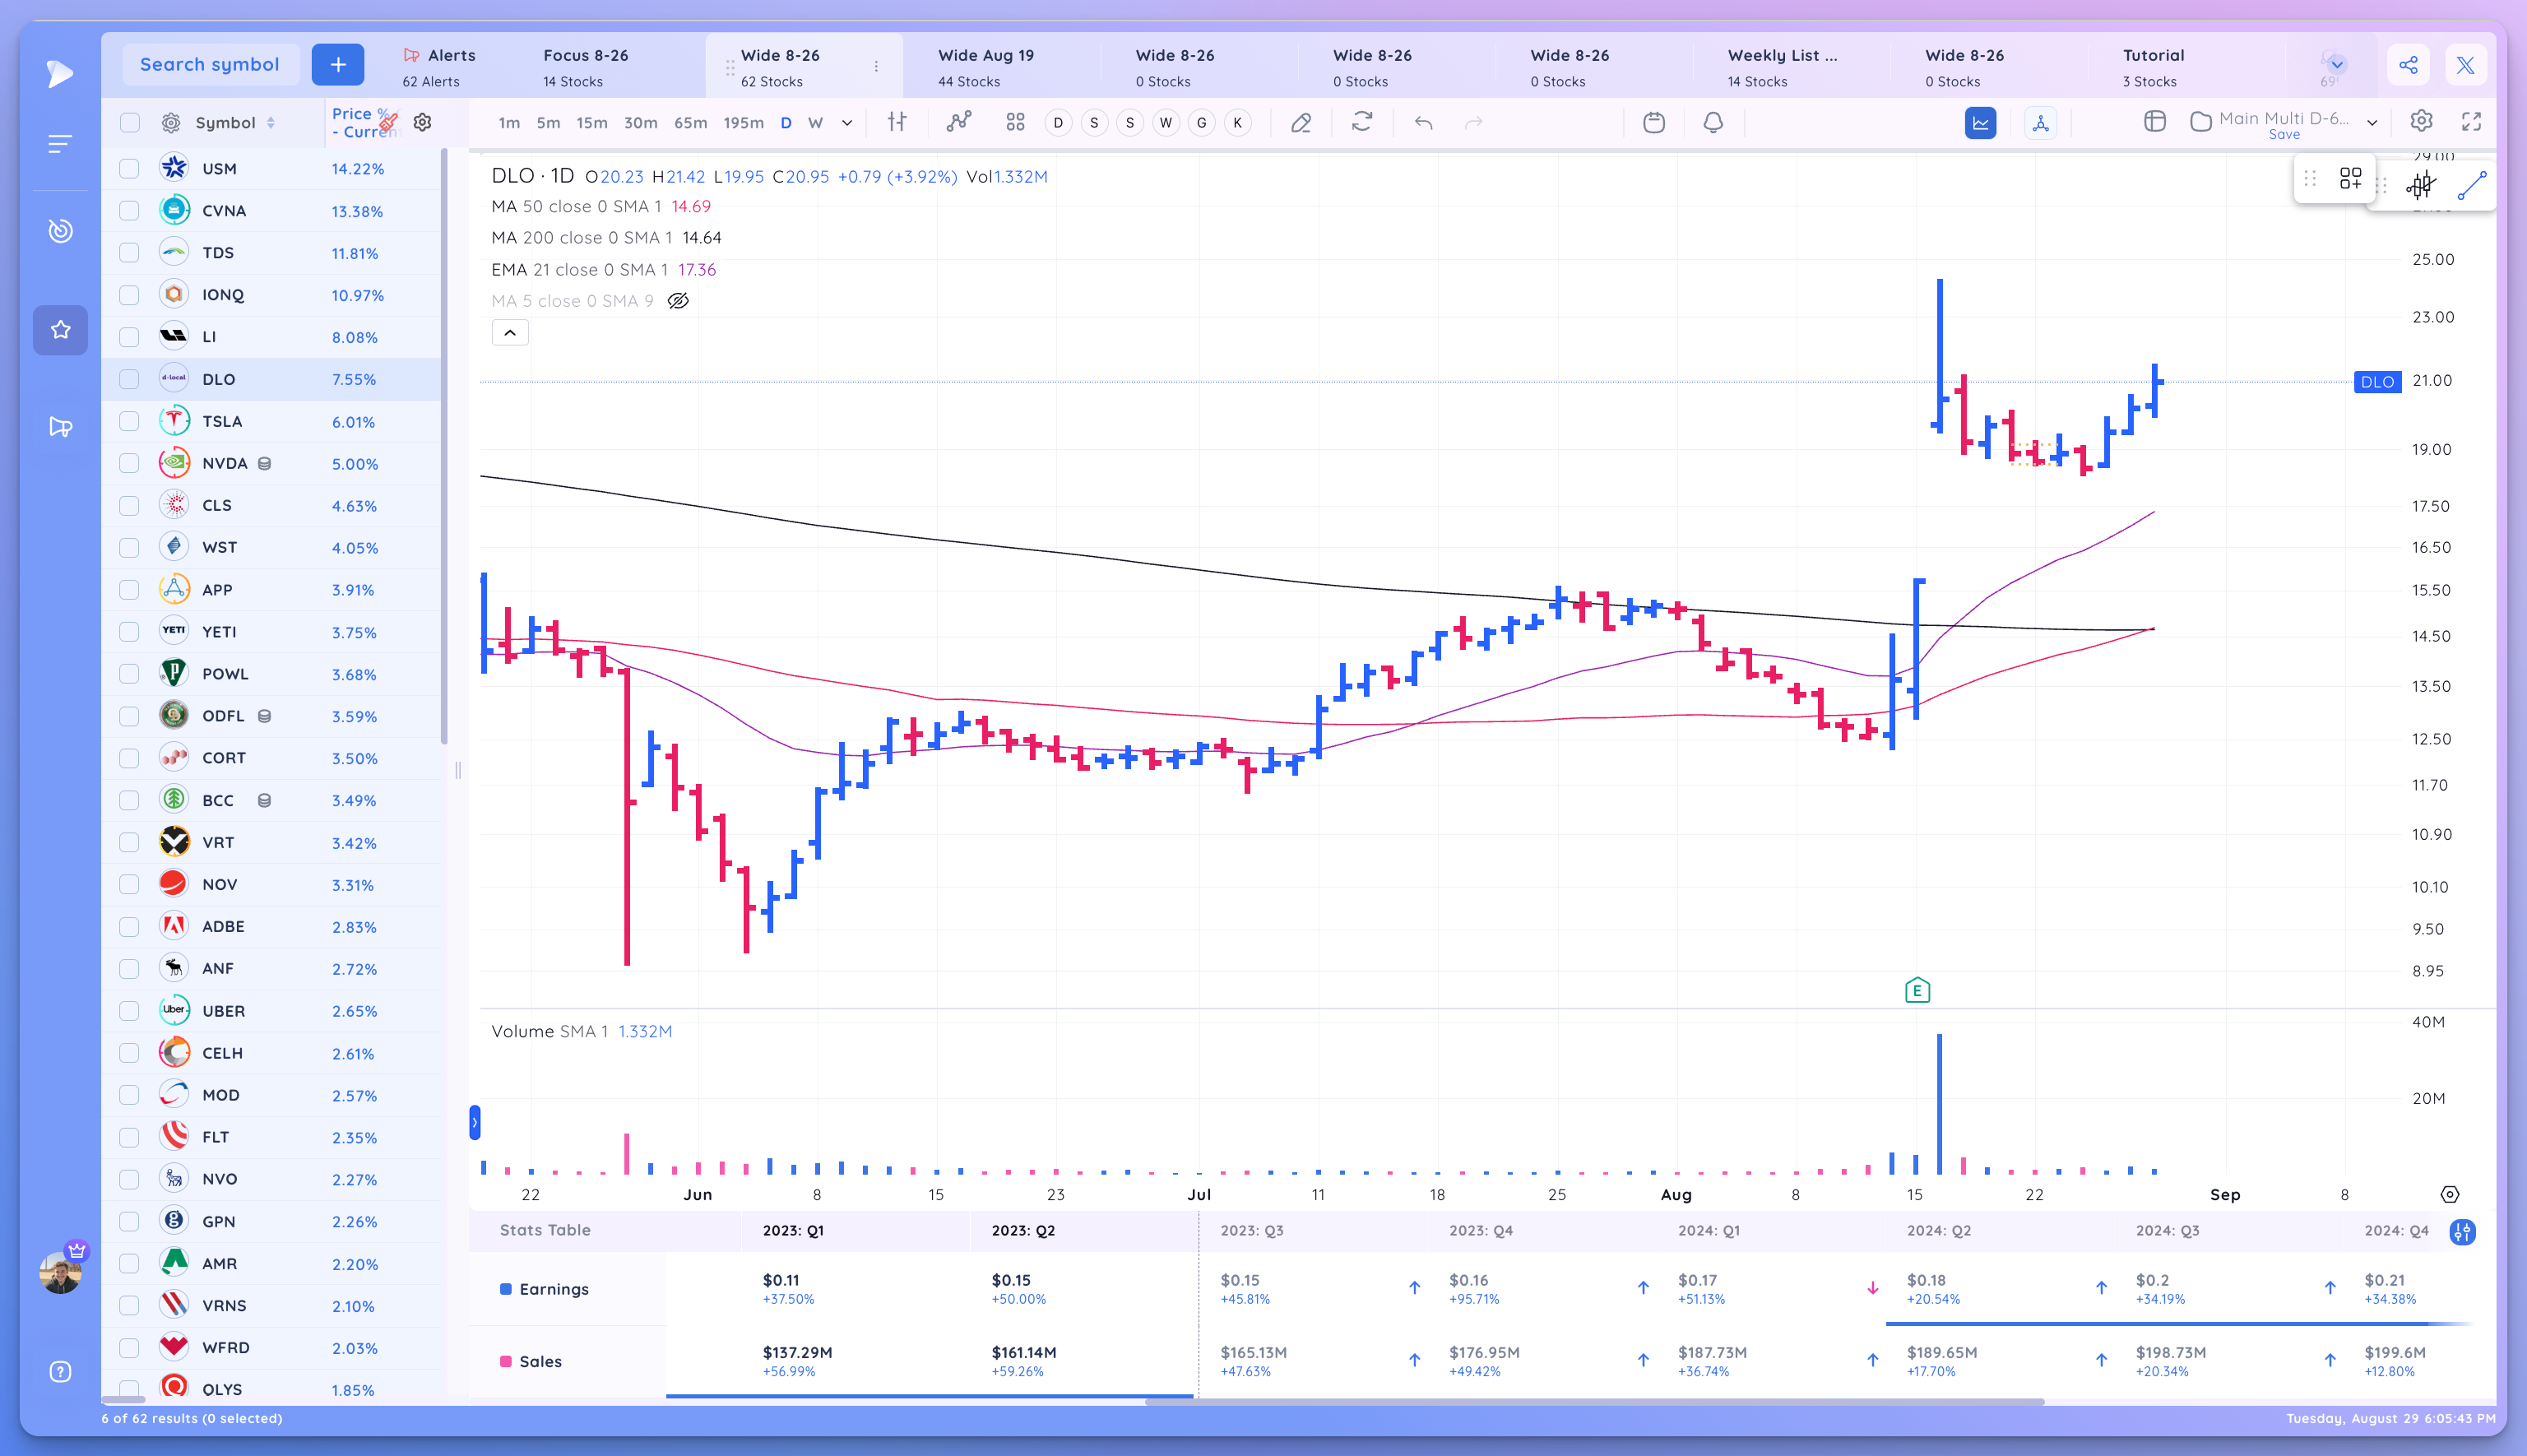Open the indicators icon in the chart toolbar

959,122
